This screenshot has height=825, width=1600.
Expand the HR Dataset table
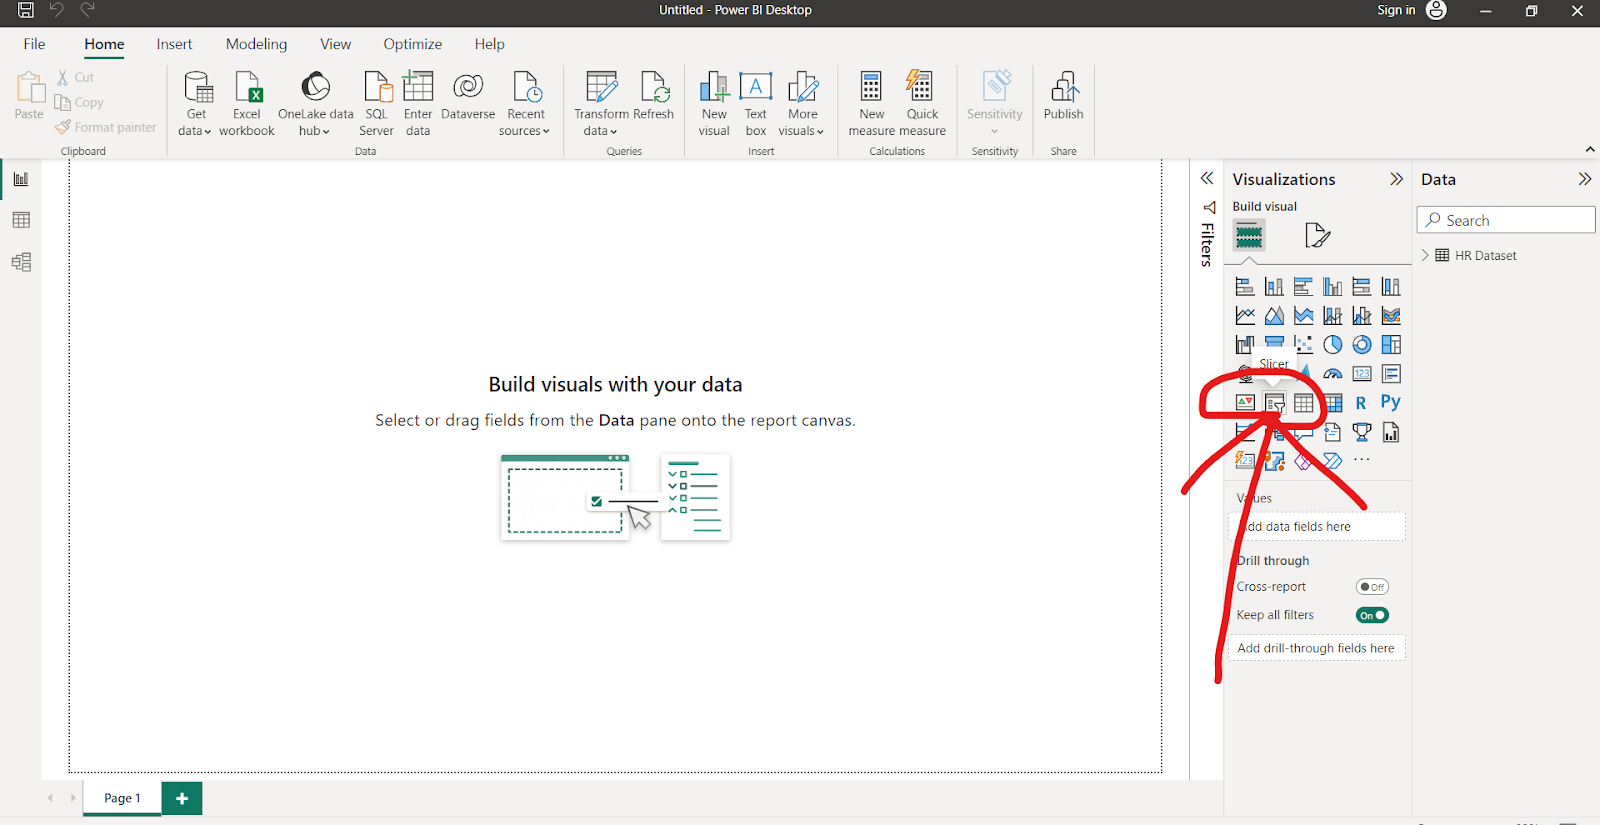coord(1426,255)
